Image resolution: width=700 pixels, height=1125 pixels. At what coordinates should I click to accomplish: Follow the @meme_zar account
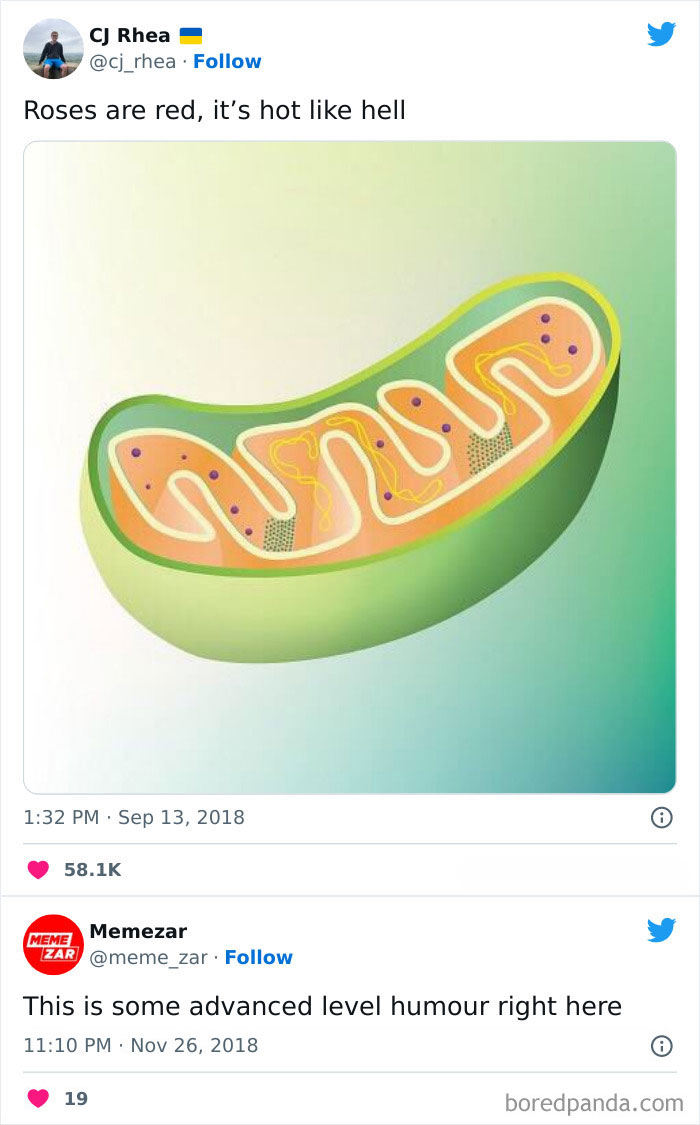tap(258, 957)
